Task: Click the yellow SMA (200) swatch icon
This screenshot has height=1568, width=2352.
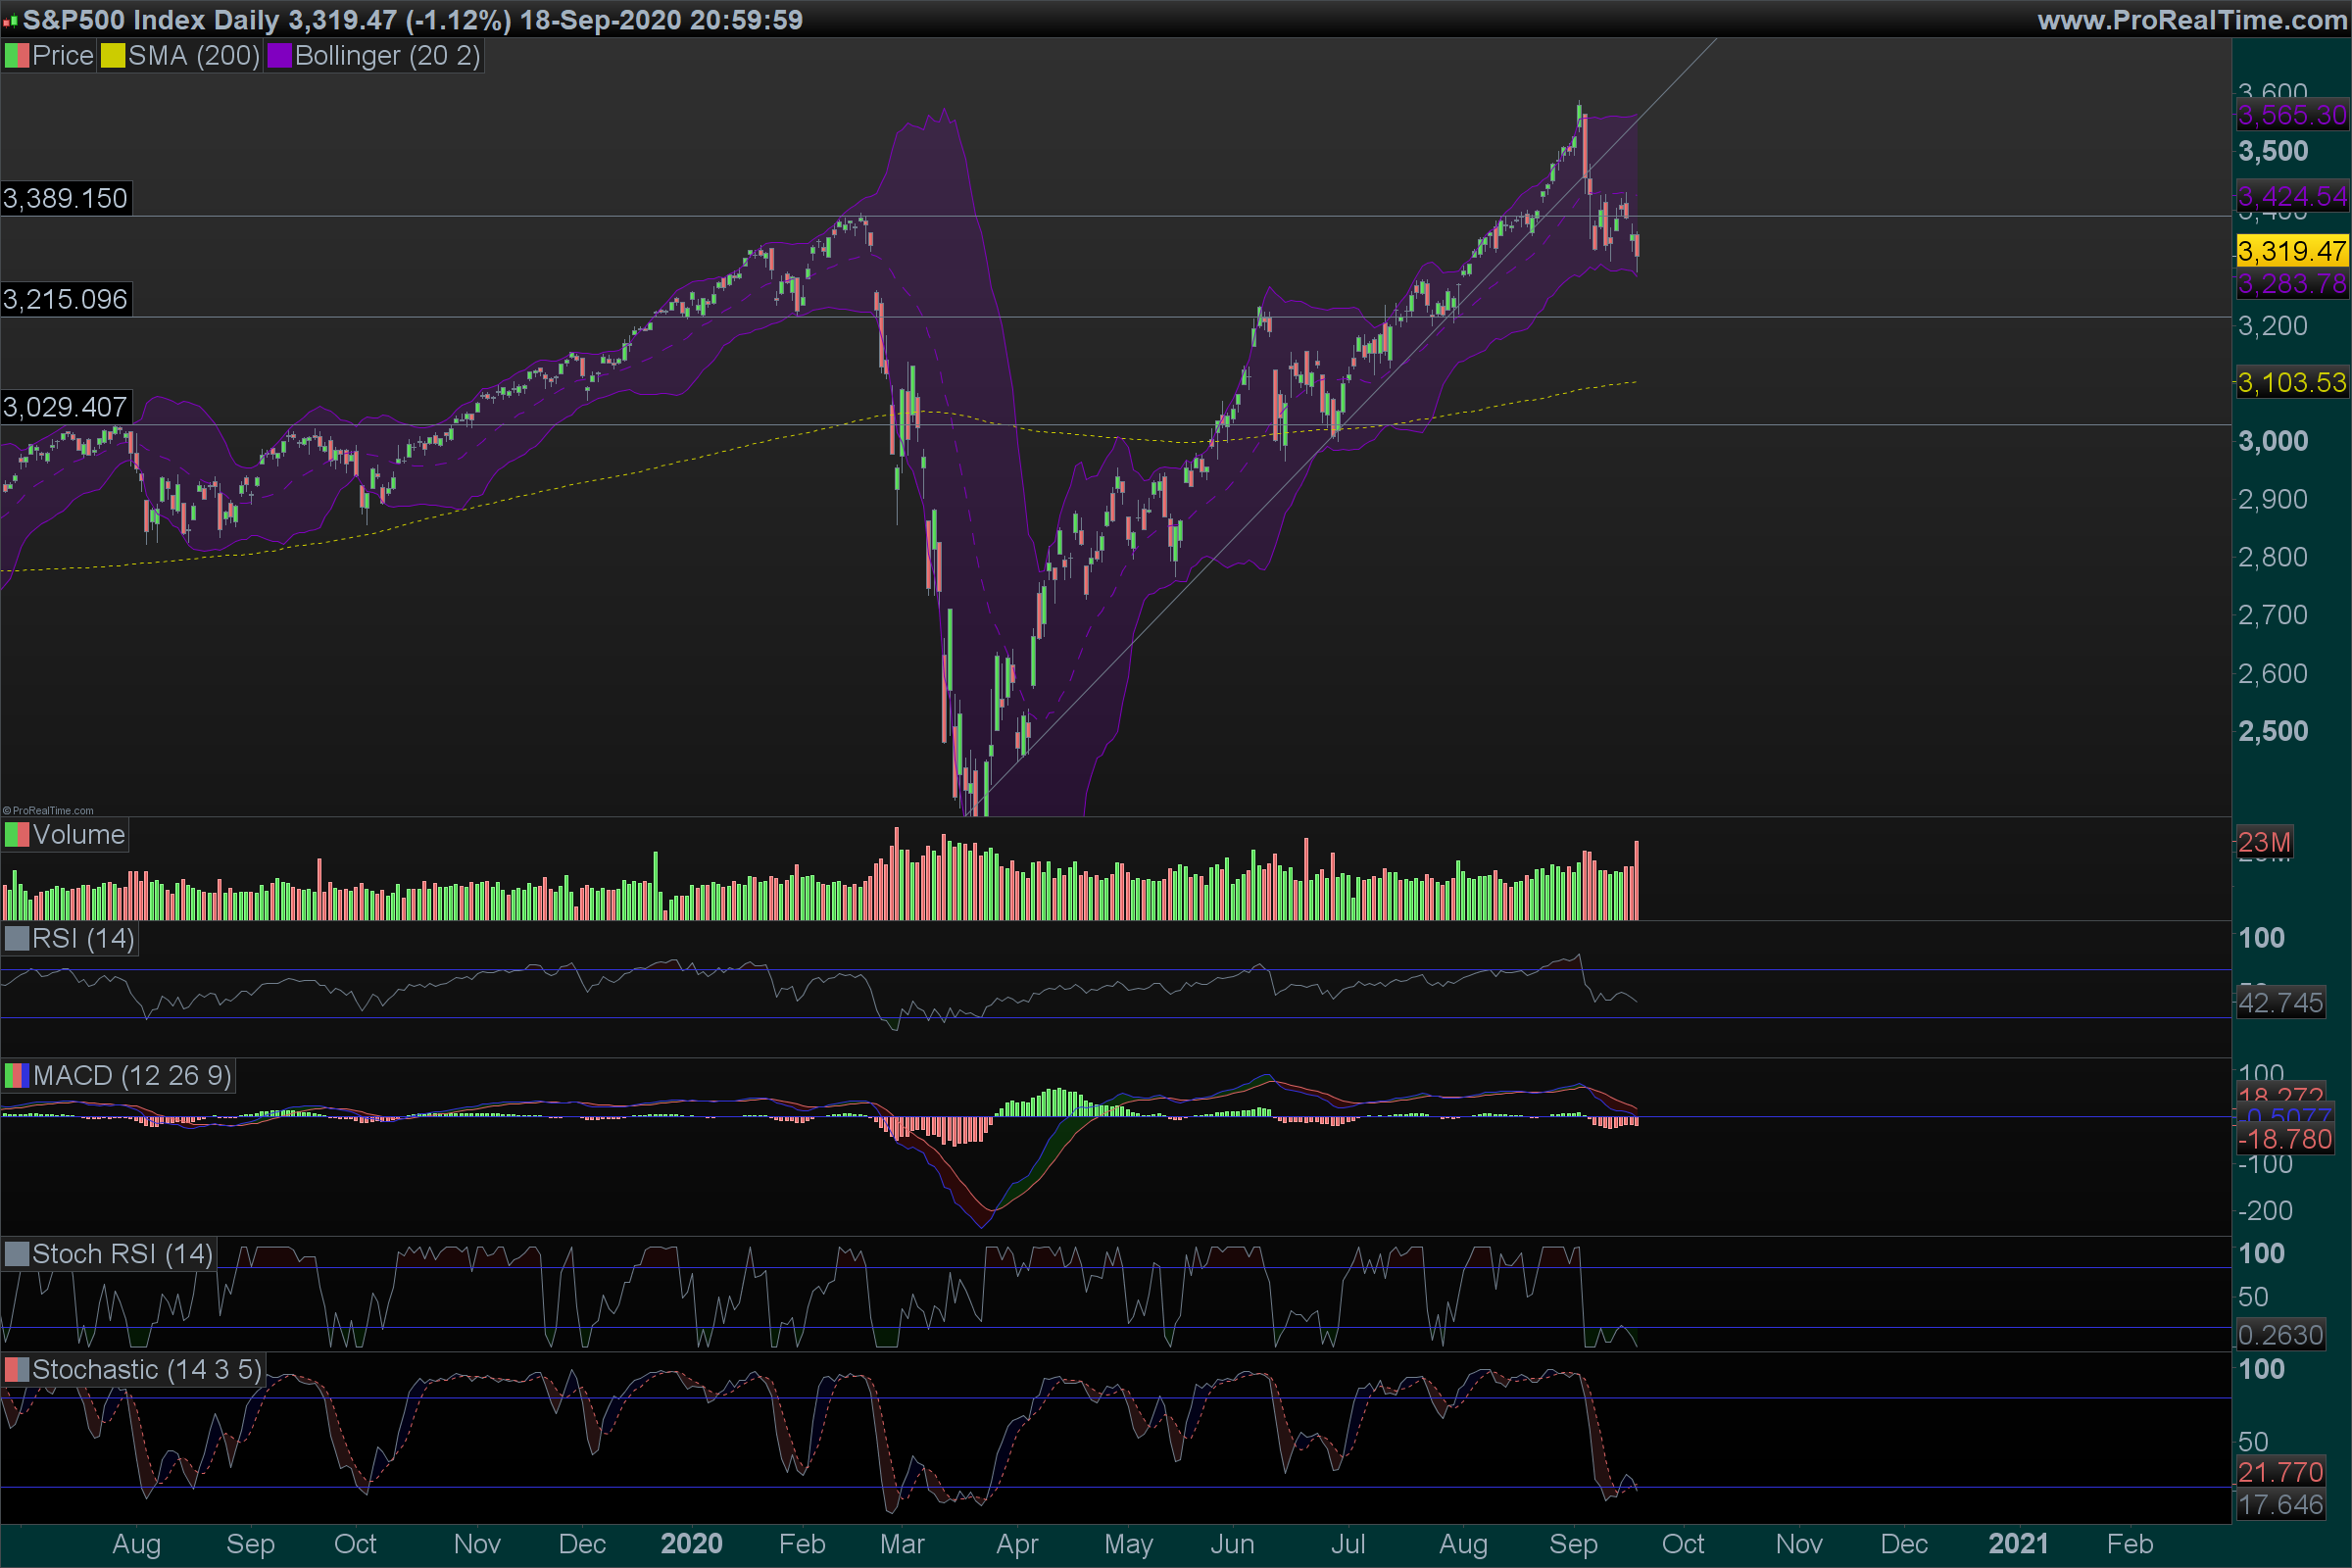Action: (x=113, y=56)
